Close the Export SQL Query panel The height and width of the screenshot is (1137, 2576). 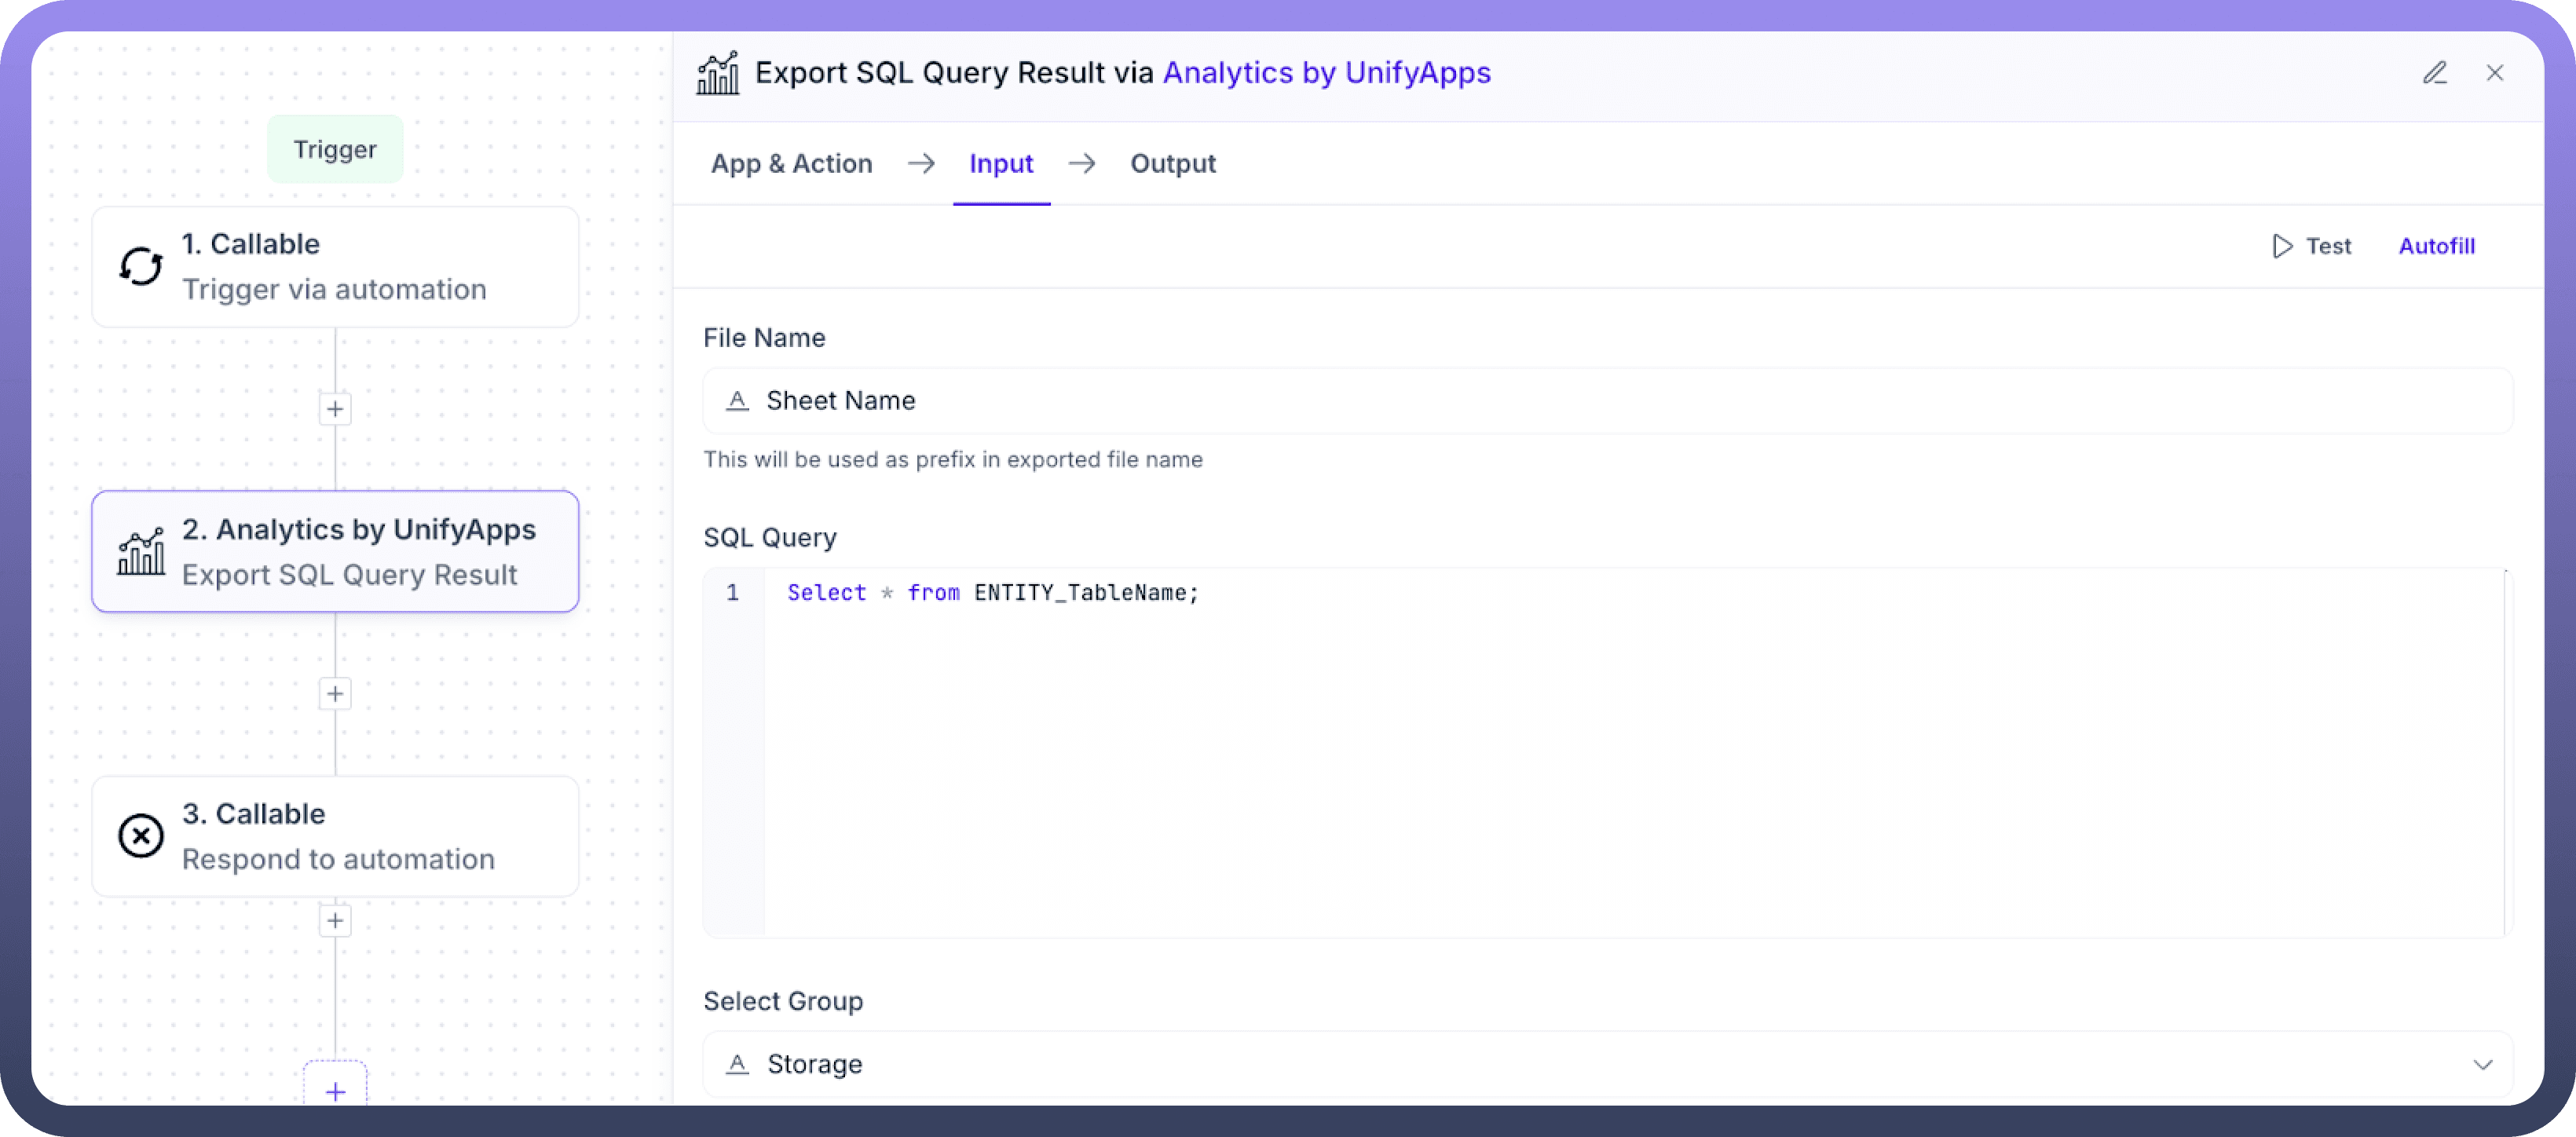[x=2494, y=73]
